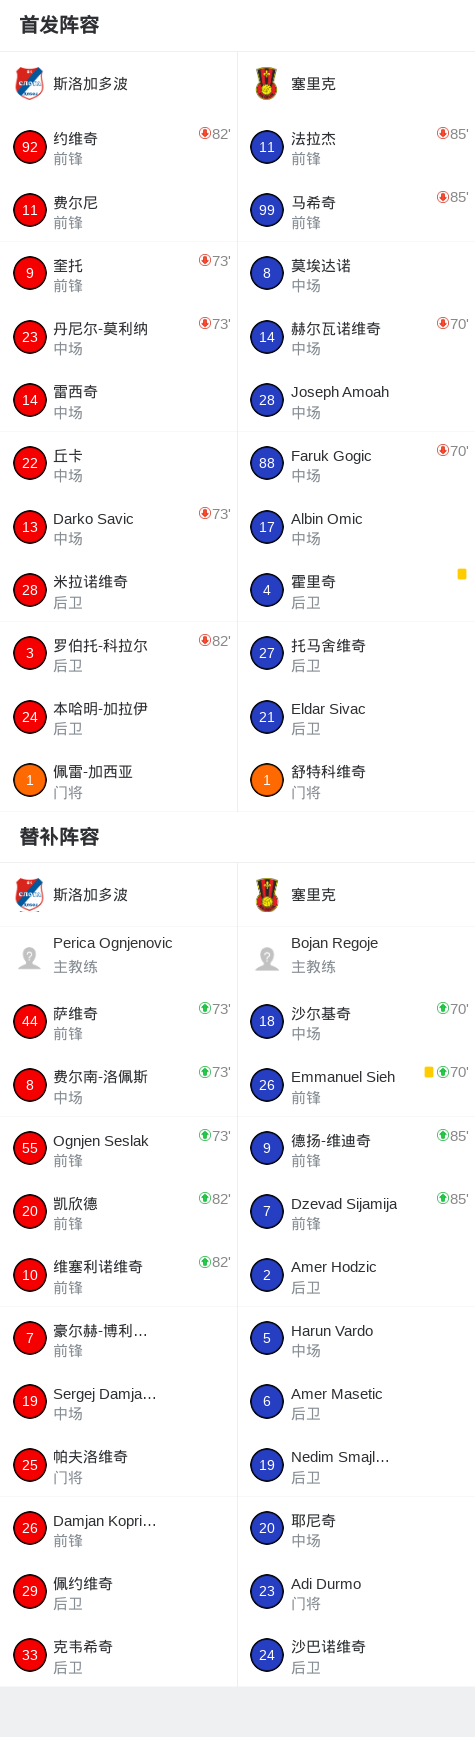Open substitute goalkeeper Adi Durmo's row
This screenshot has height=1737, width=475.
pyautogui.click(x=356, y=1592)
